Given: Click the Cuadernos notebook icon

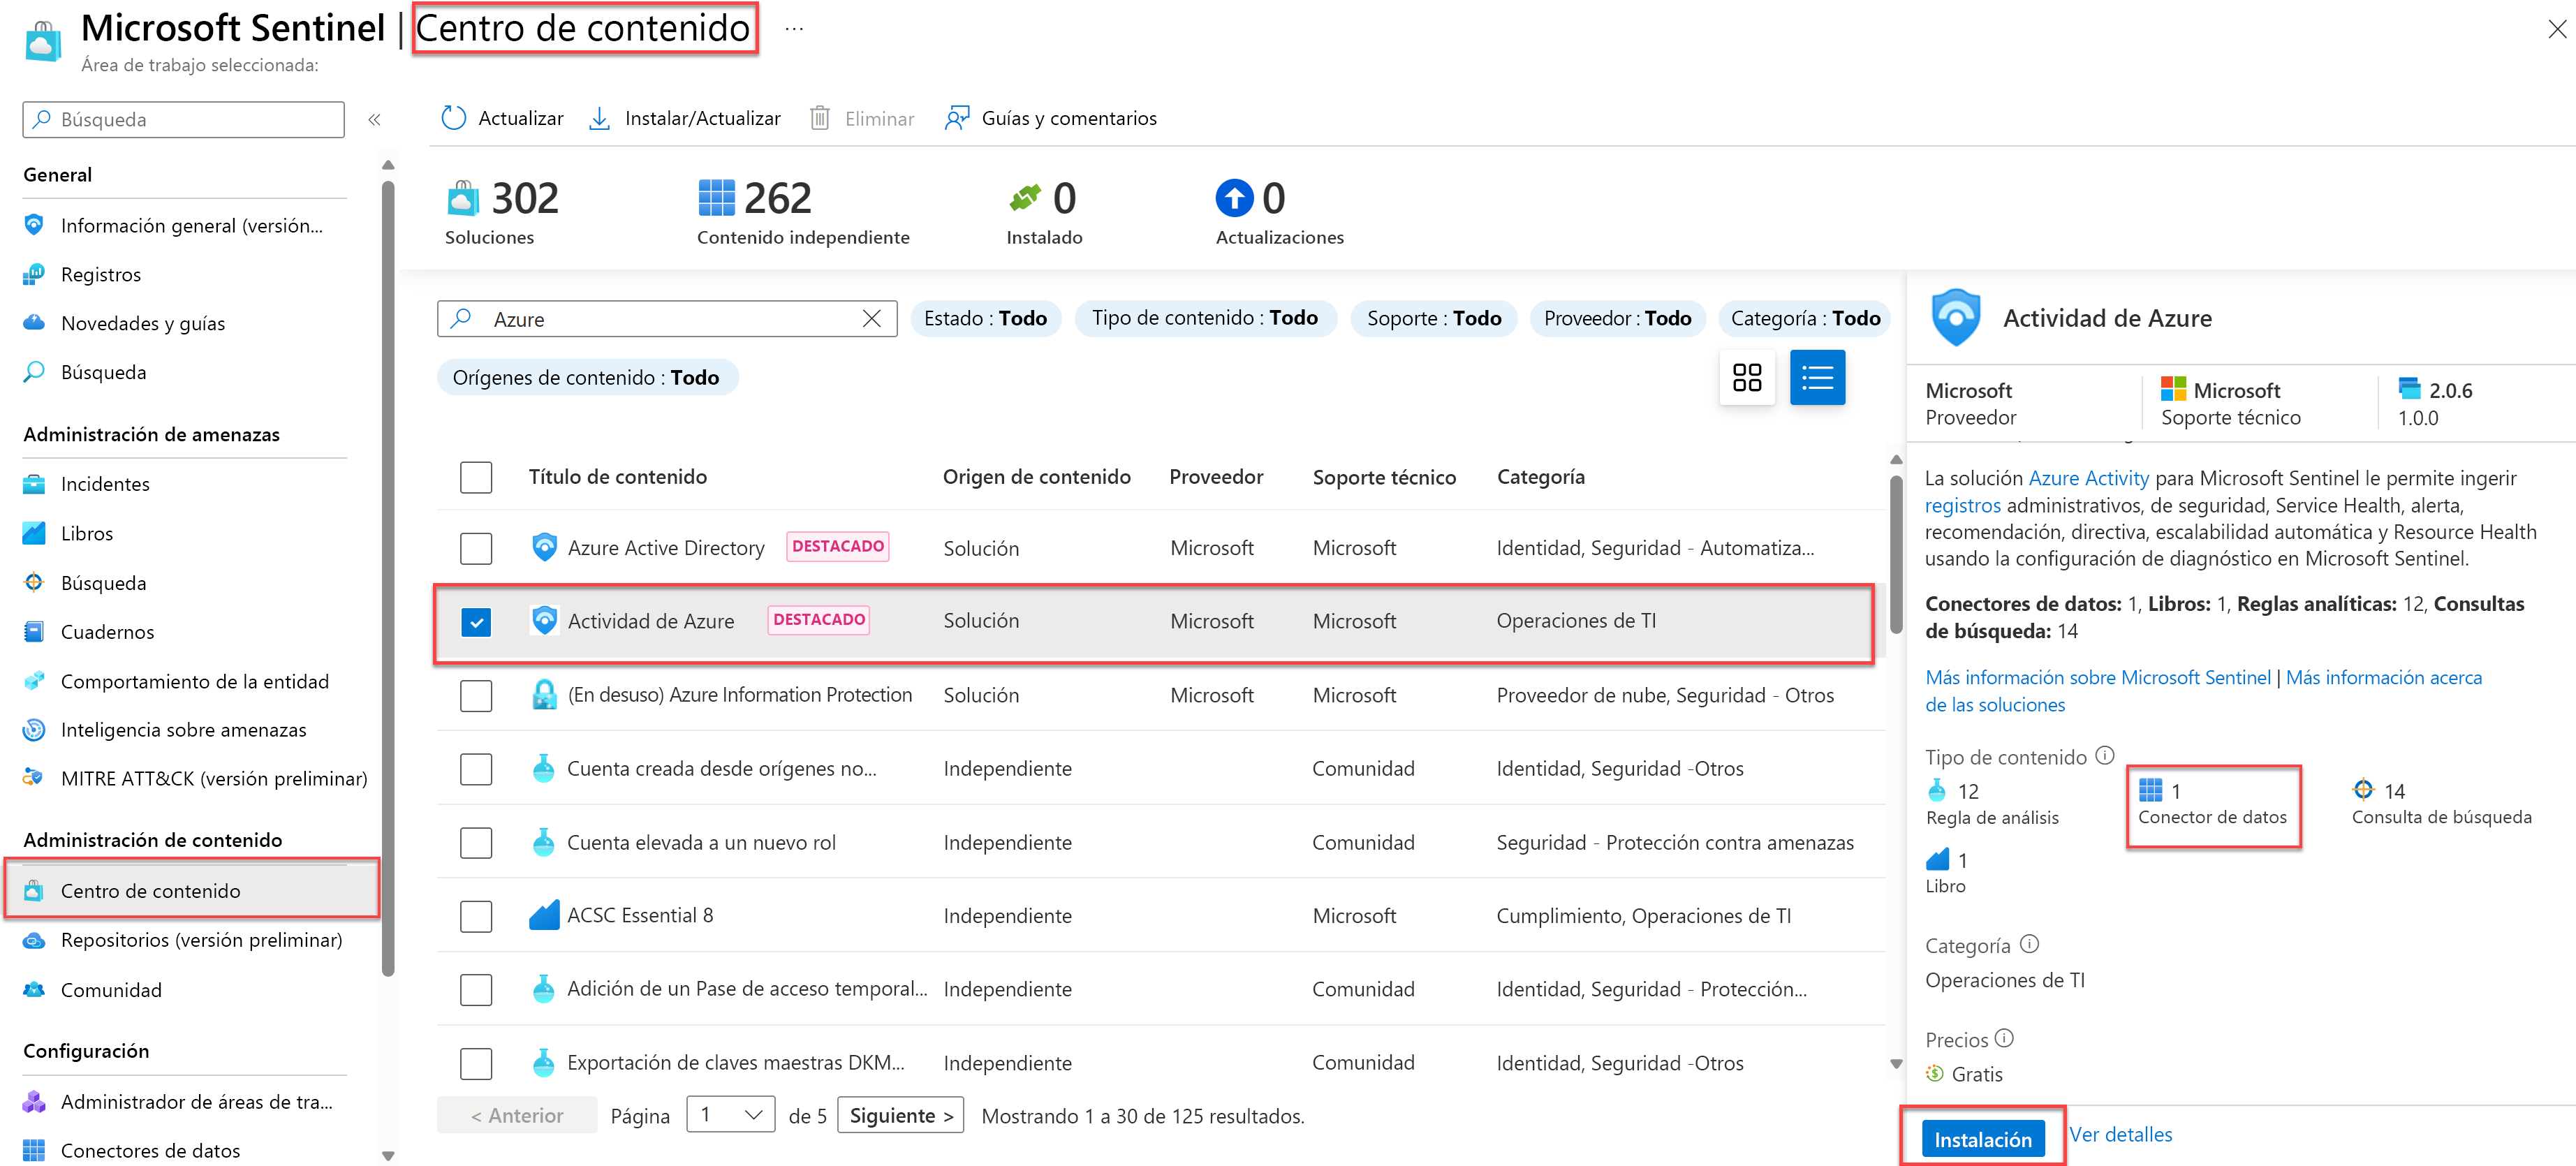Looking at the screenshot, I should coord(34,631).
